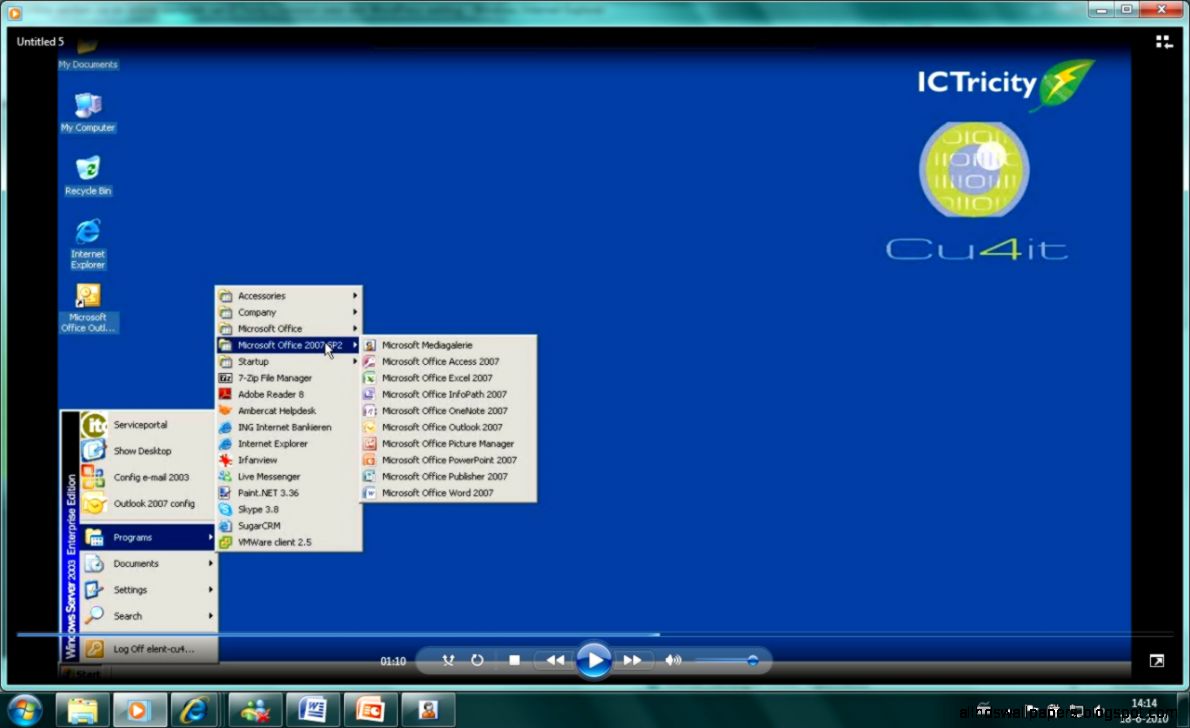Expand the Settings submenu
1190x728 pixels.
pyautogui.click(x=130, y=589)
